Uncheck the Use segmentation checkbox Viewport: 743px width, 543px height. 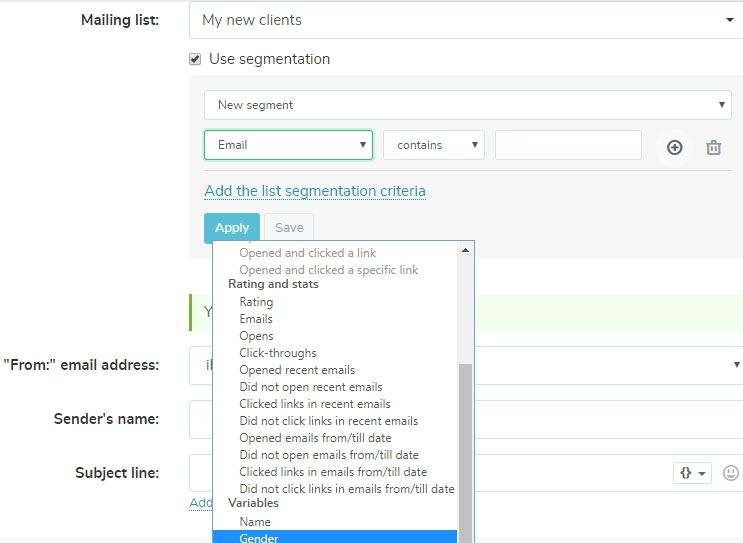[195, 59]
